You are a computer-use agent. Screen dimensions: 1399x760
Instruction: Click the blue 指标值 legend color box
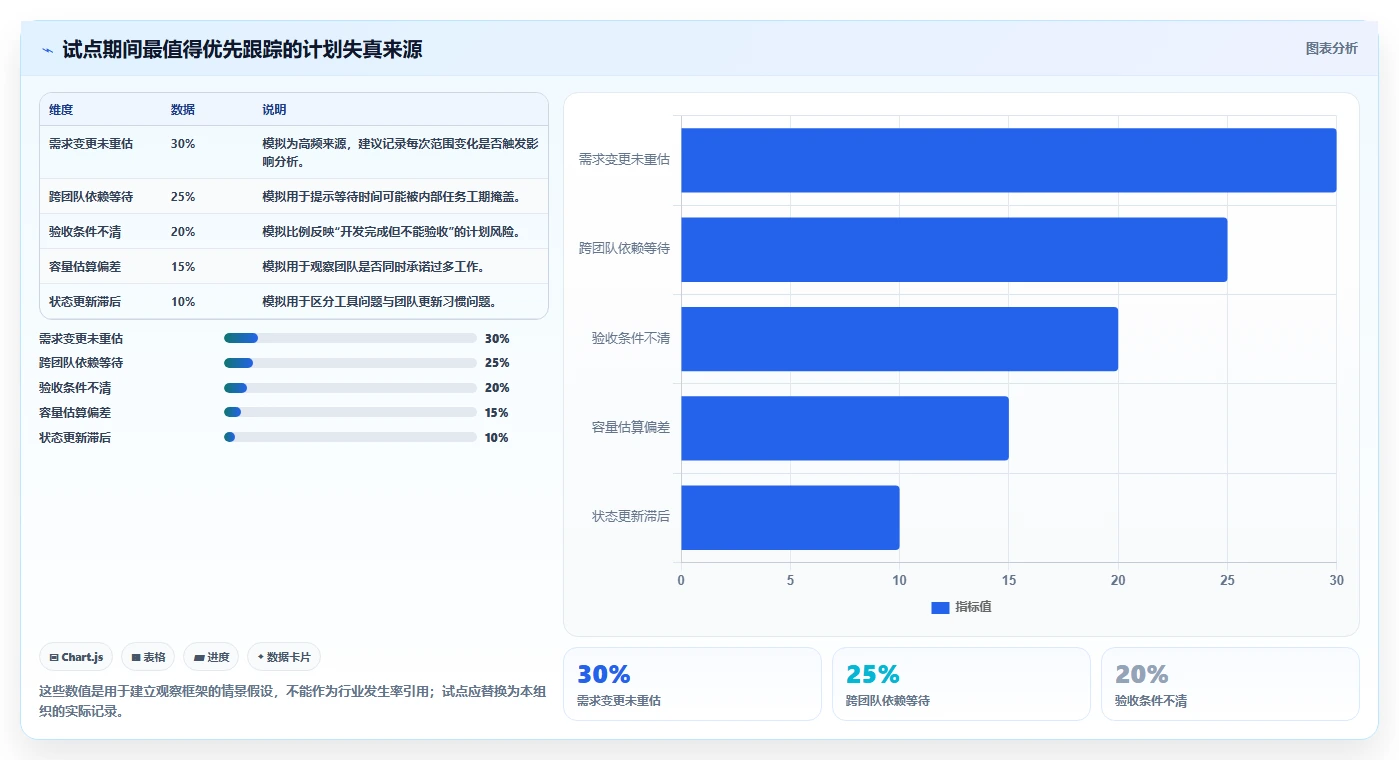coord(940,607)
